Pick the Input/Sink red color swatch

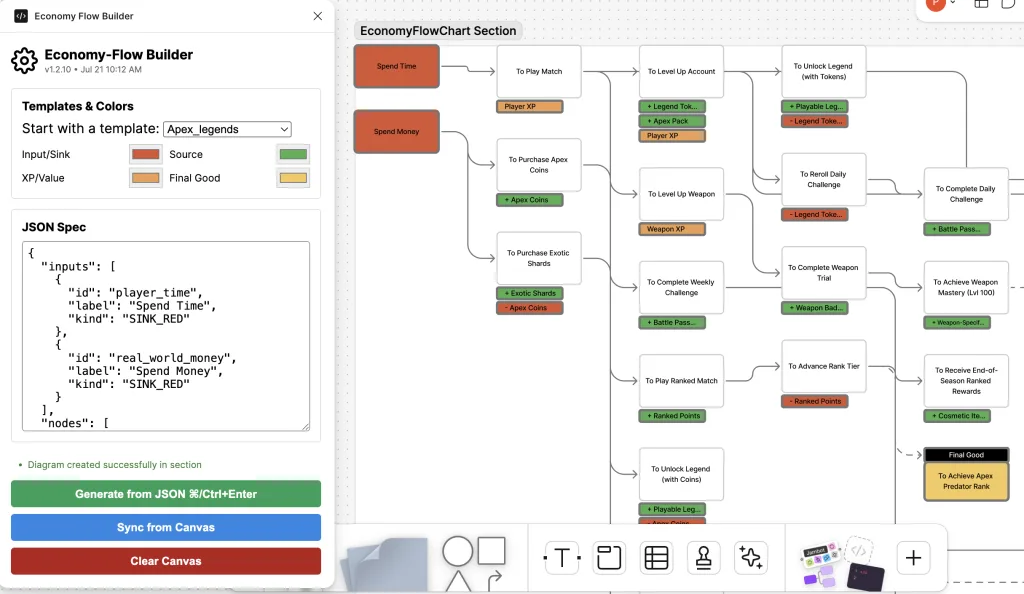(145, 154)
